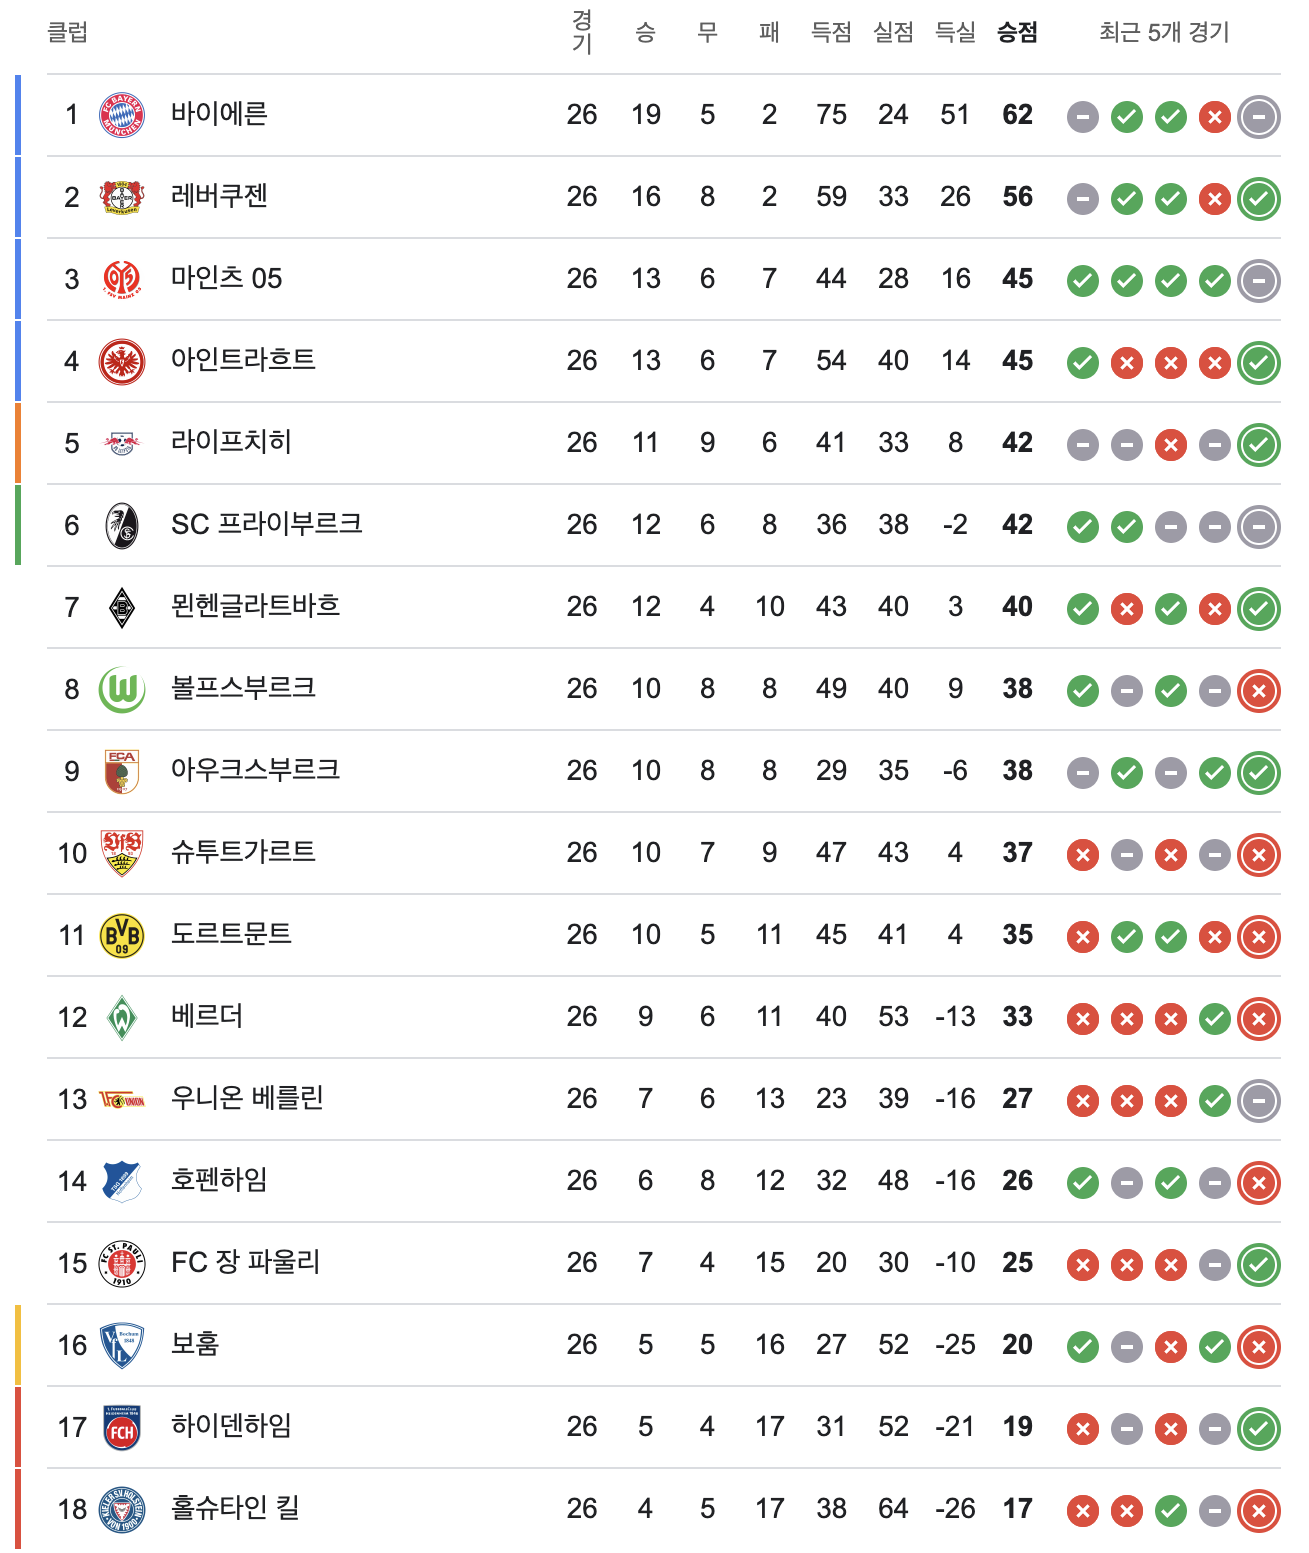
Task: Click Bayern's latest match draw icon
Action: pos(1259,117)
